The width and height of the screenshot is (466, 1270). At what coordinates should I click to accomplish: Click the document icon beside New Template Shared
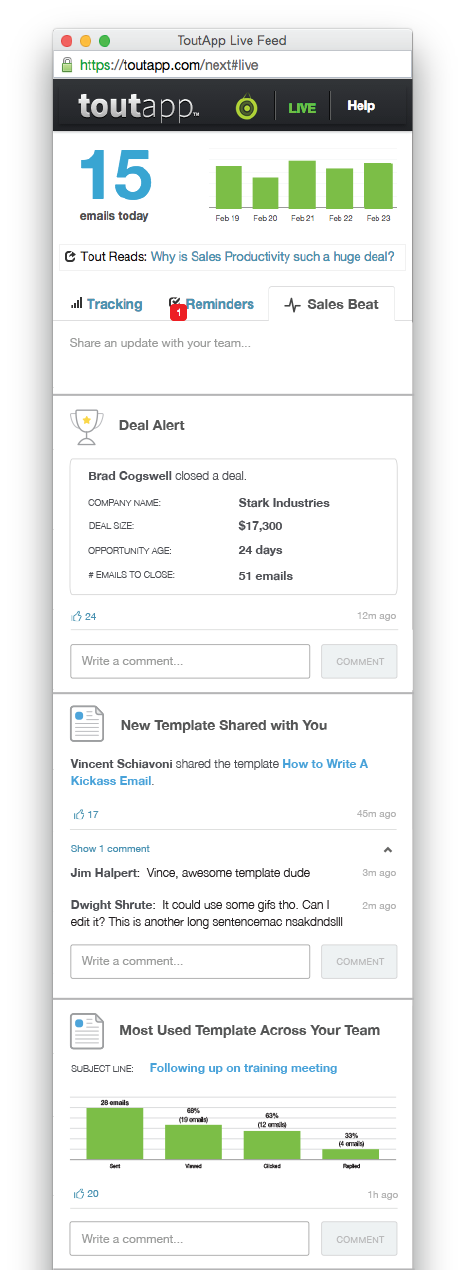coord(87,724)
